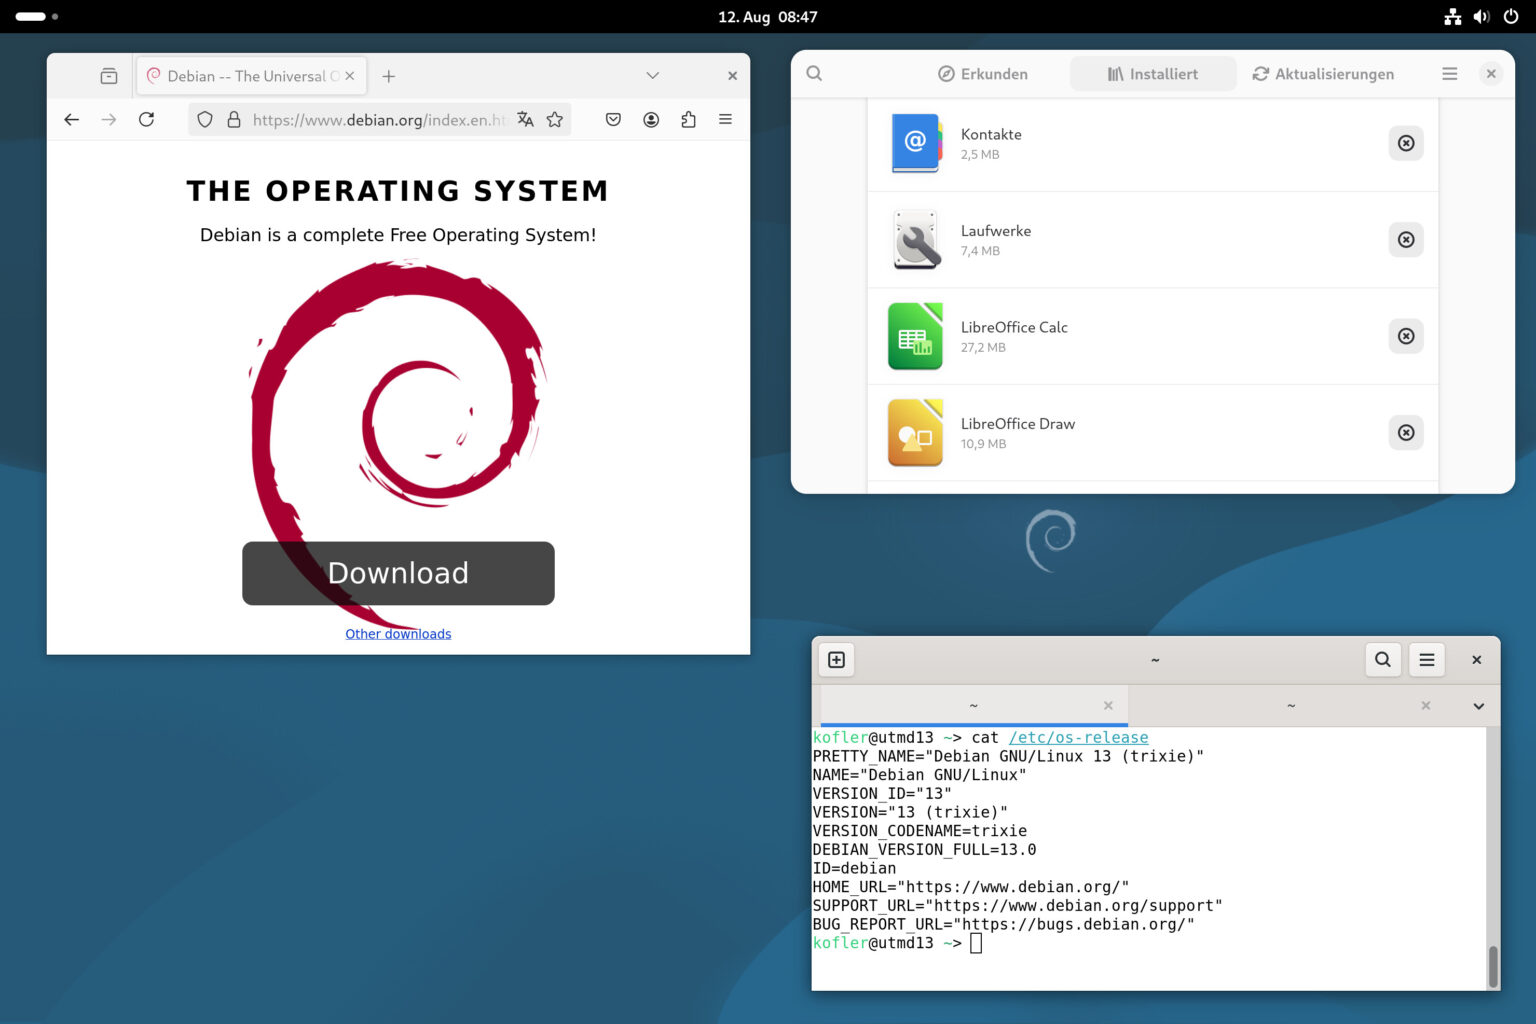The width and height of the screenshot is (1536, 1024).
Task: Click the terminal search button
Action: pos(1383,659)
